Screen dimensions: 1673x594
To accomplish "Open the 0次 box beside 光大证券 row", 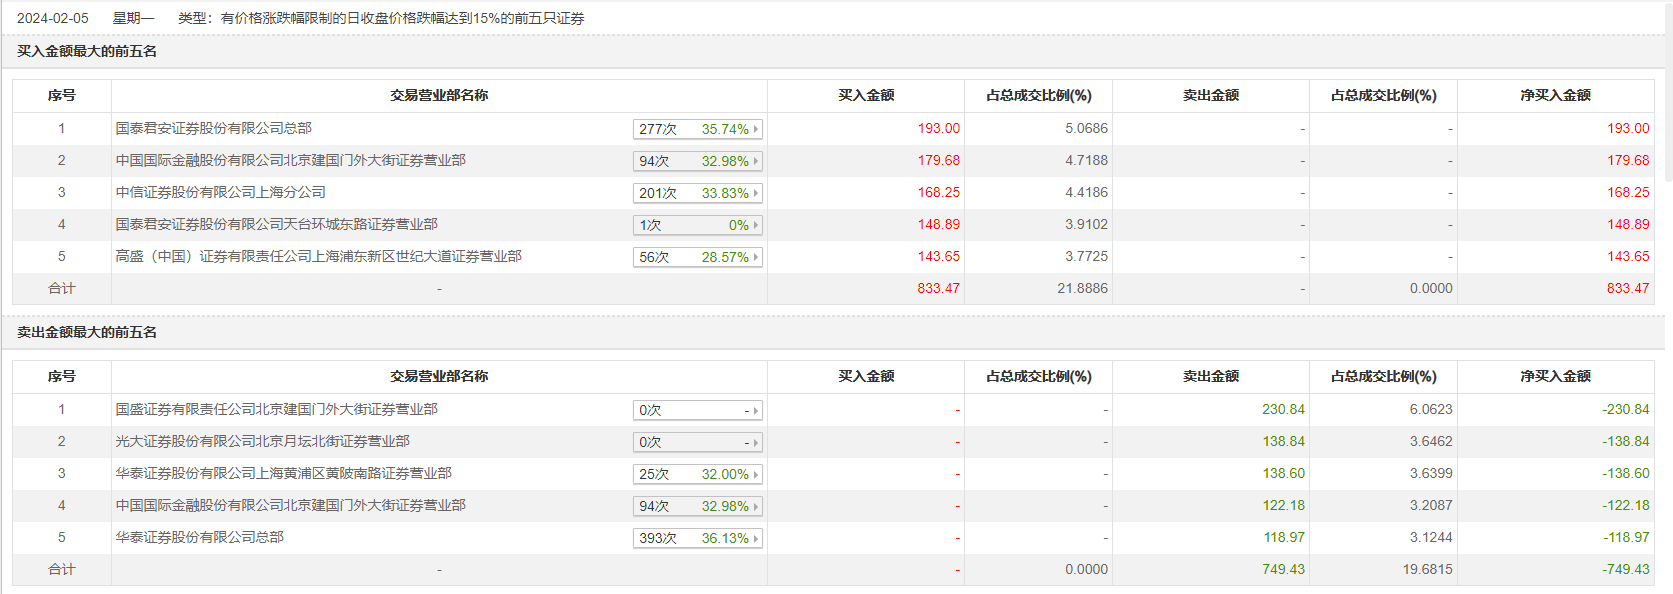I will click(697, 442).
